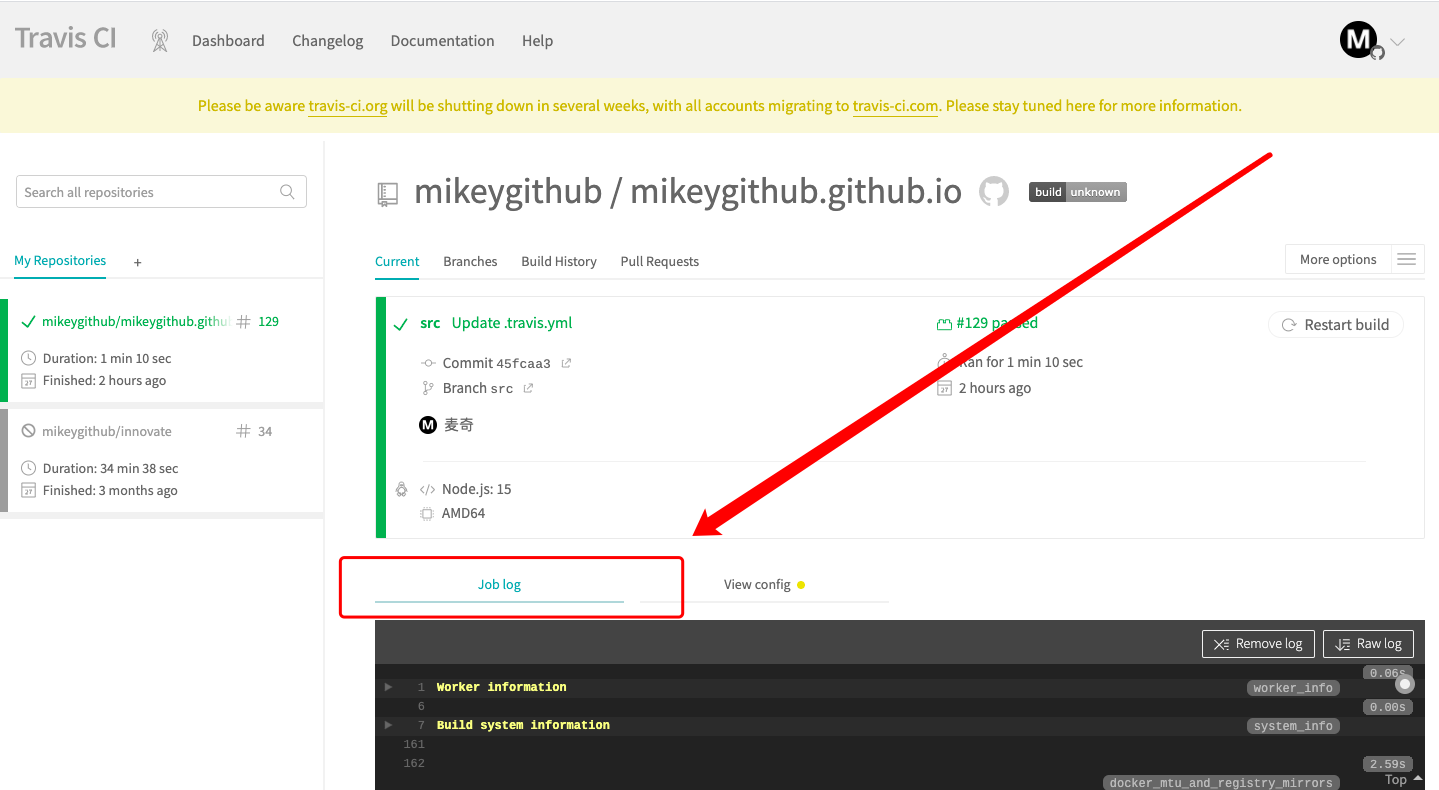1439x790 pixels.
Task: Focus the Search all repositories field
Action: (x=161, y=192)
